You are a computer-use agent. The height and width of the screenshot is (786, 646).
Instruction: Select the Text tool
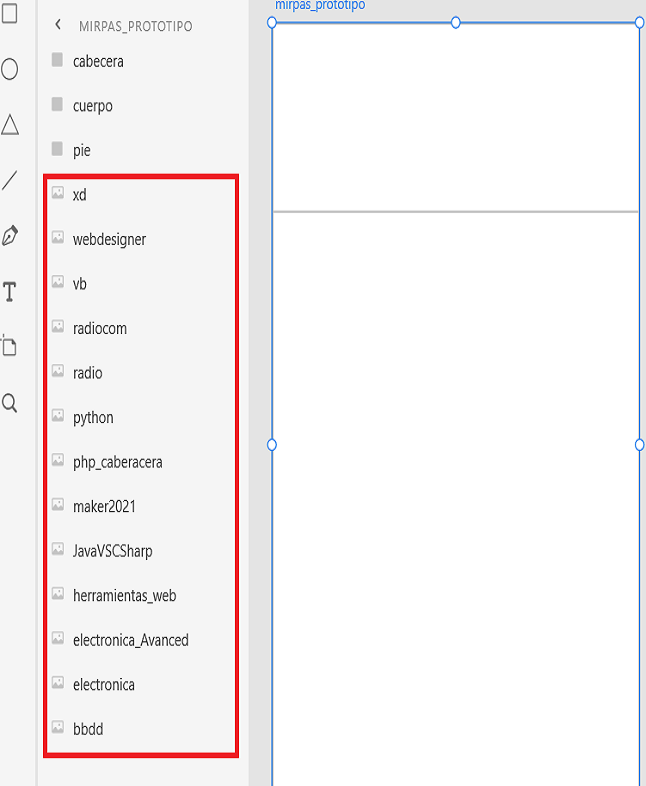[x=9, y=292]
